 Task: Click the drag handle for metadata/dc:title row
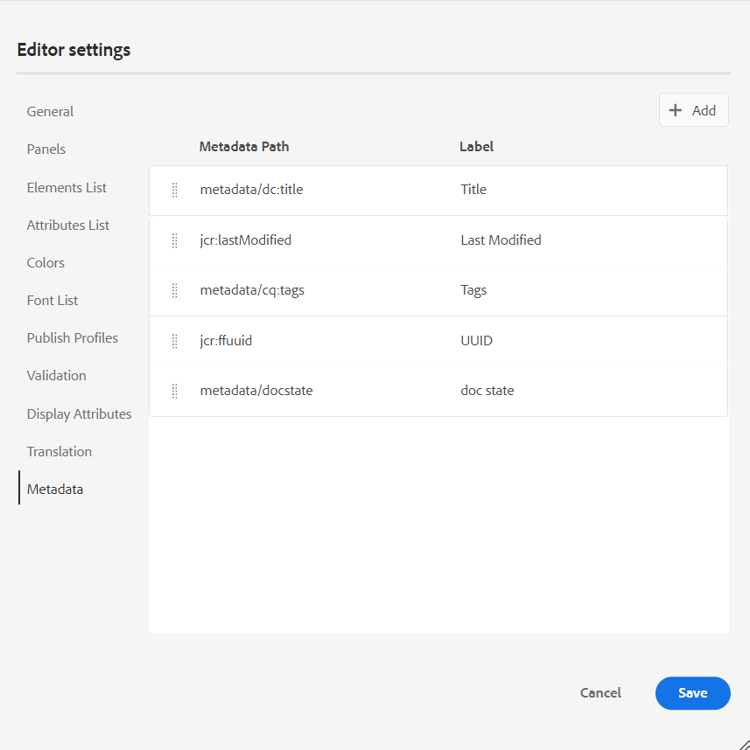(x=175, y=190)
